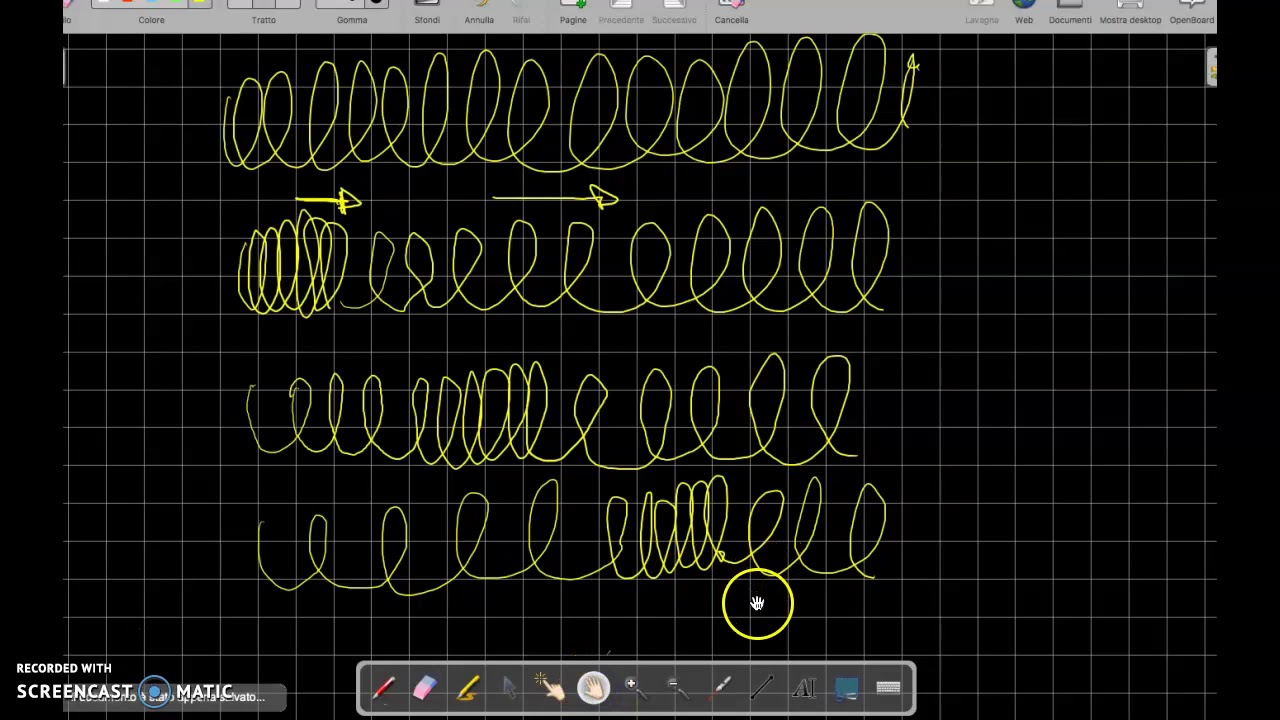This screenshot has height=720, width=1280.
Task: Select the yellow highlighter tool
Action: point(467,688)
